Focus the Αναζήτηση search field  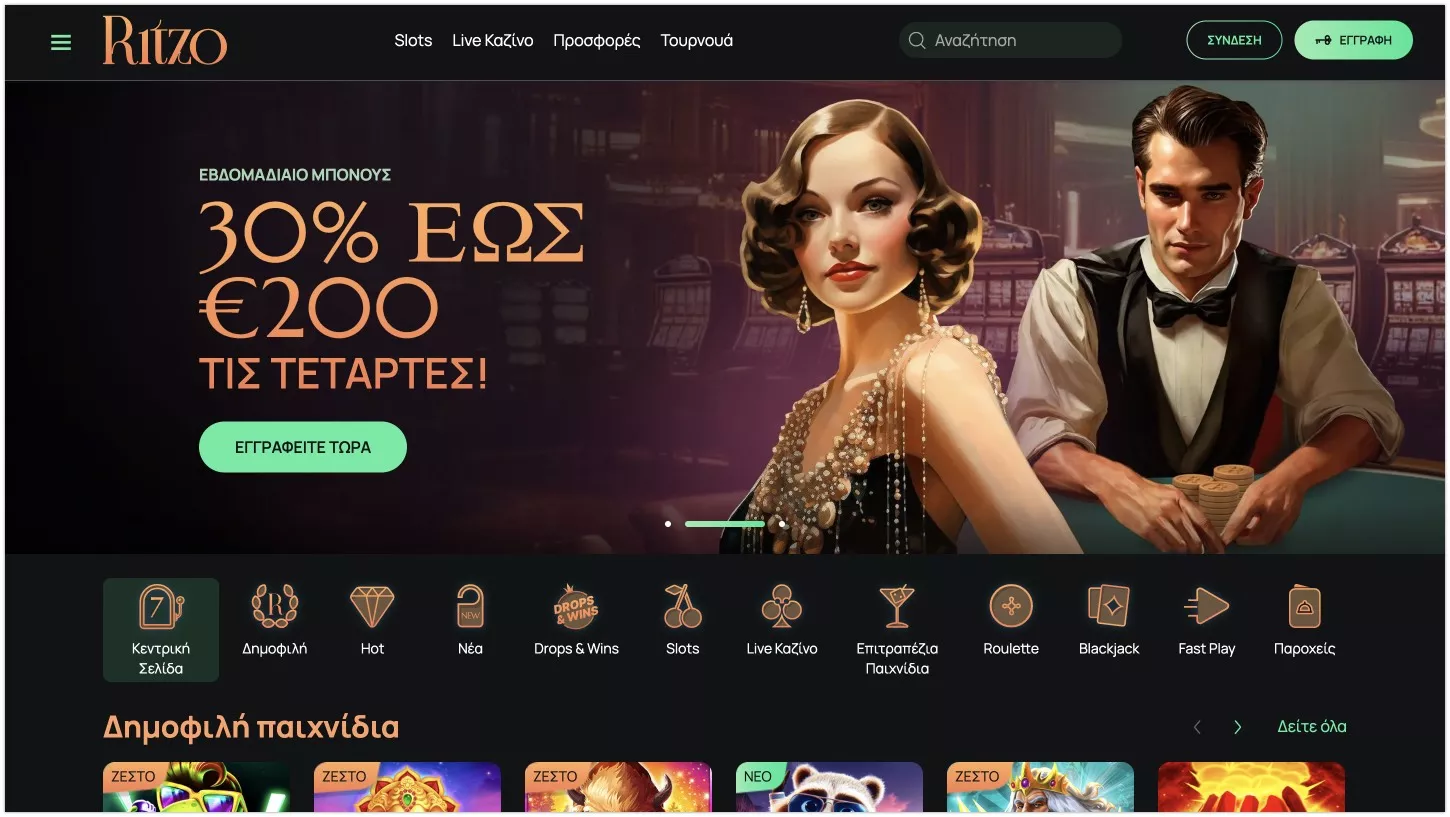point(1011,41)
